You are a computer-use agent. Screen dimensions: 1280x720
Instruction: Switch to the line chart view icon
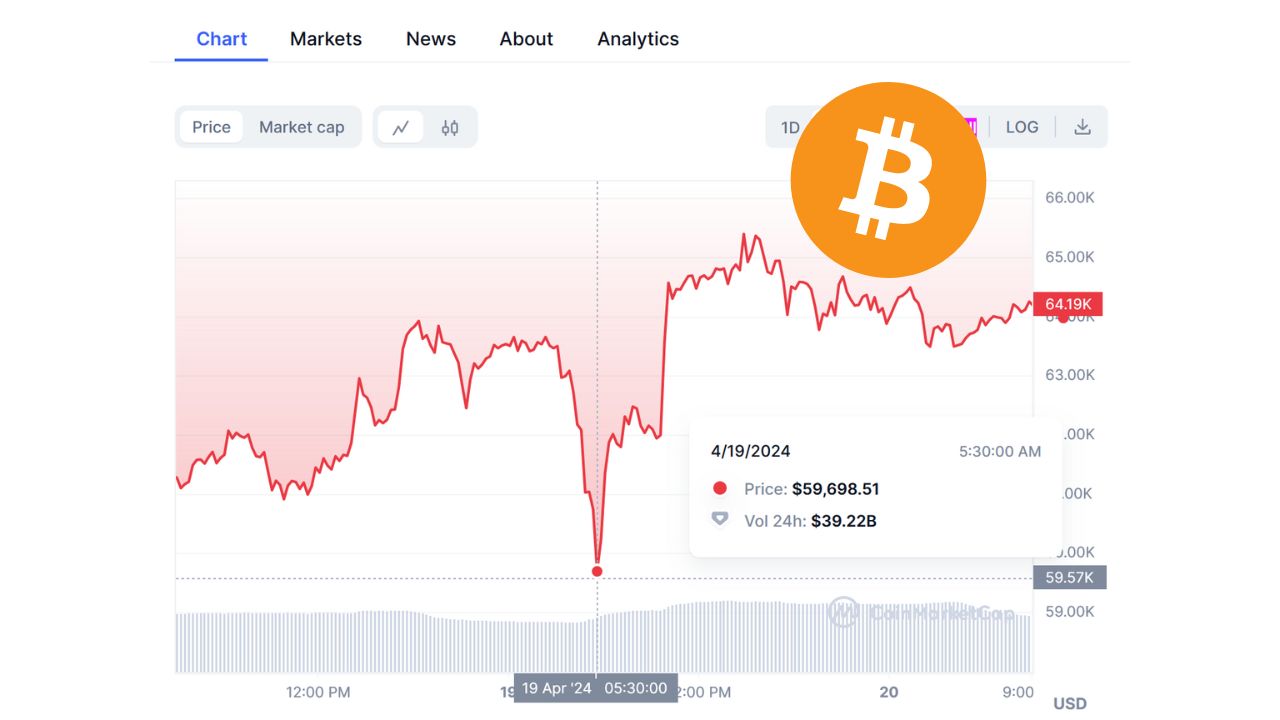pos(401,127)
